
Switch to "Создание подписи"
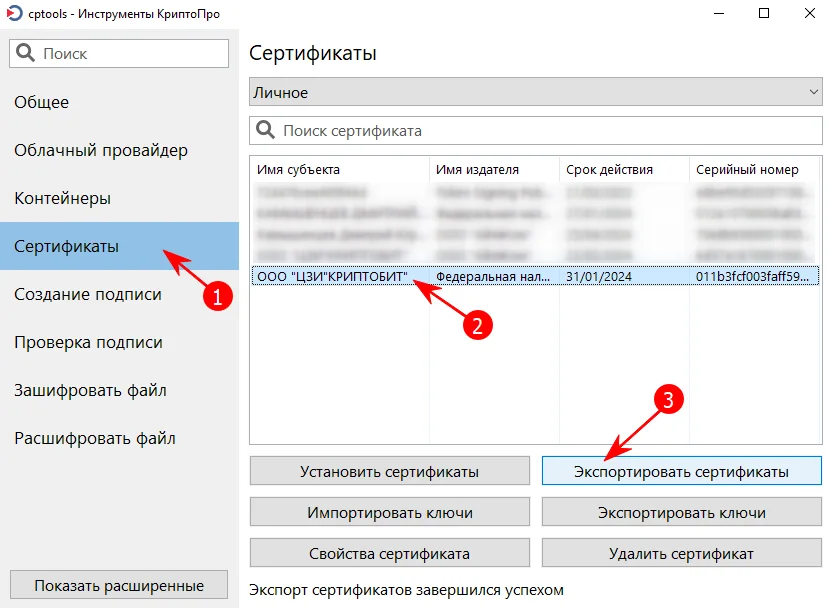click(x=89, y=294)
